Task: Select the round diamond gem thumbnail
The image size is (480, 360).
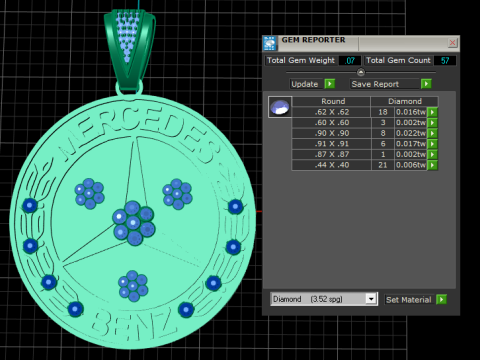Action: (280, 107)
